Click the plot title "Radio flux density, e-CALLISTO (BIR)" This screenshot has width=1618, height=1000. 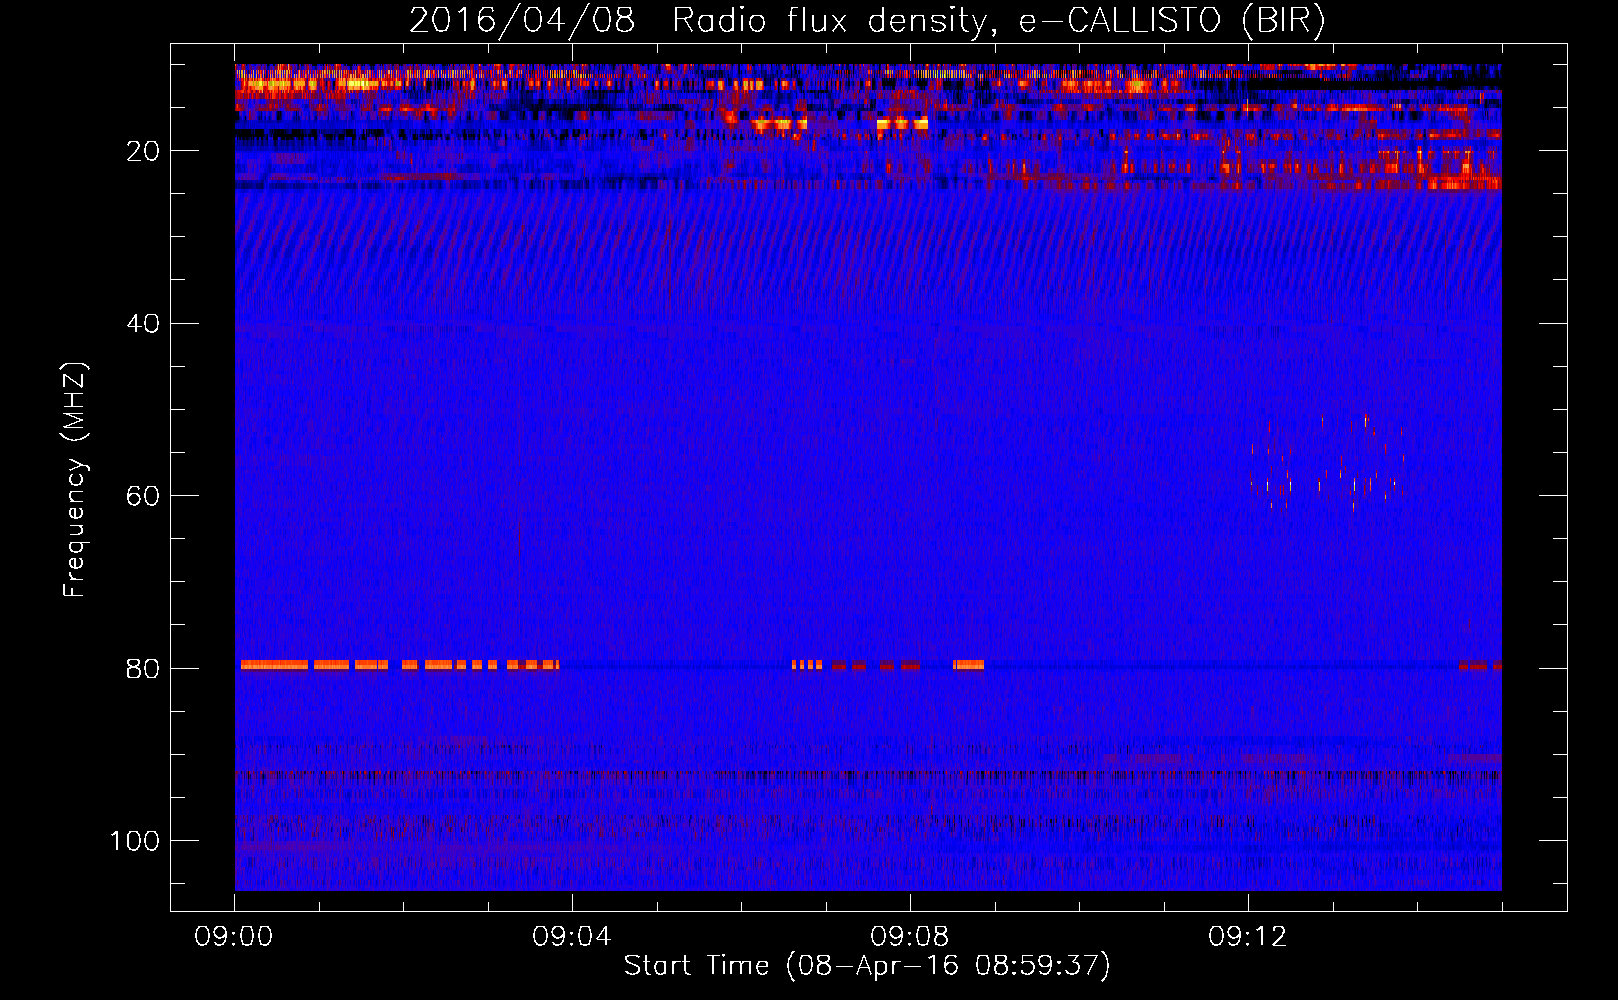tap(999, 21)
